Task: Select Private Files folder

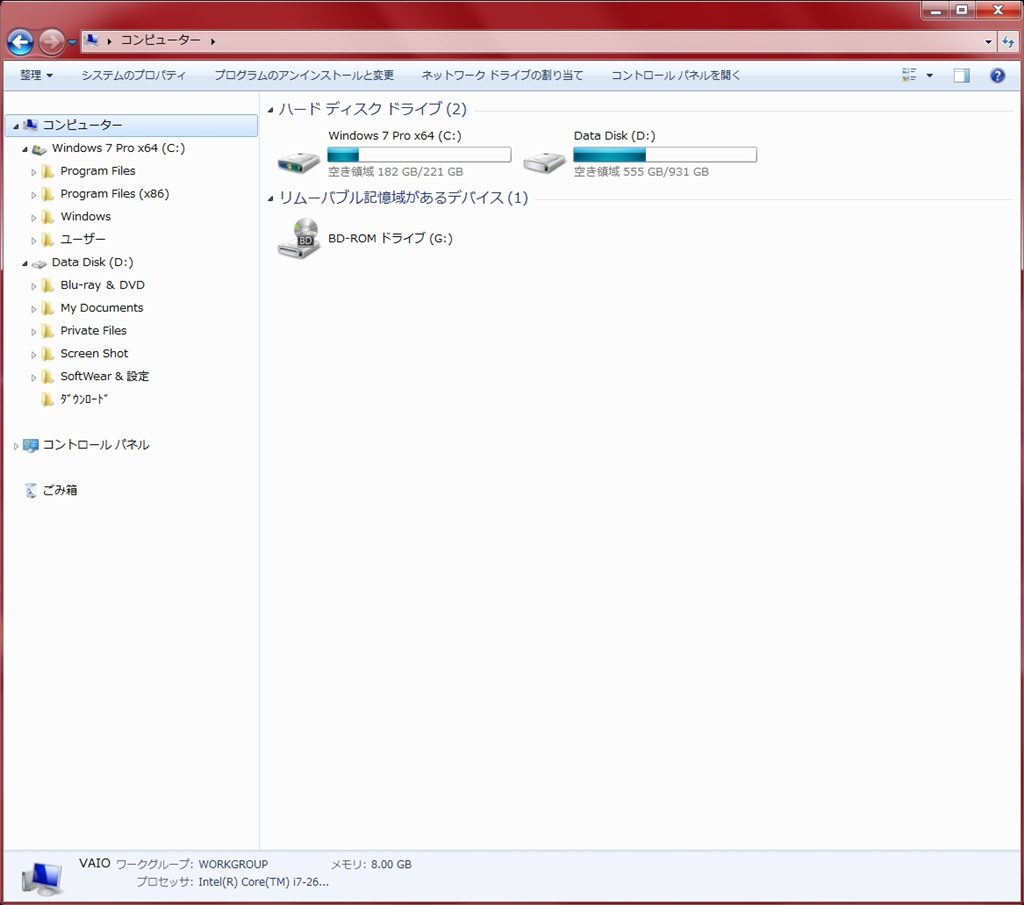Action: click(x=93, y=331)
